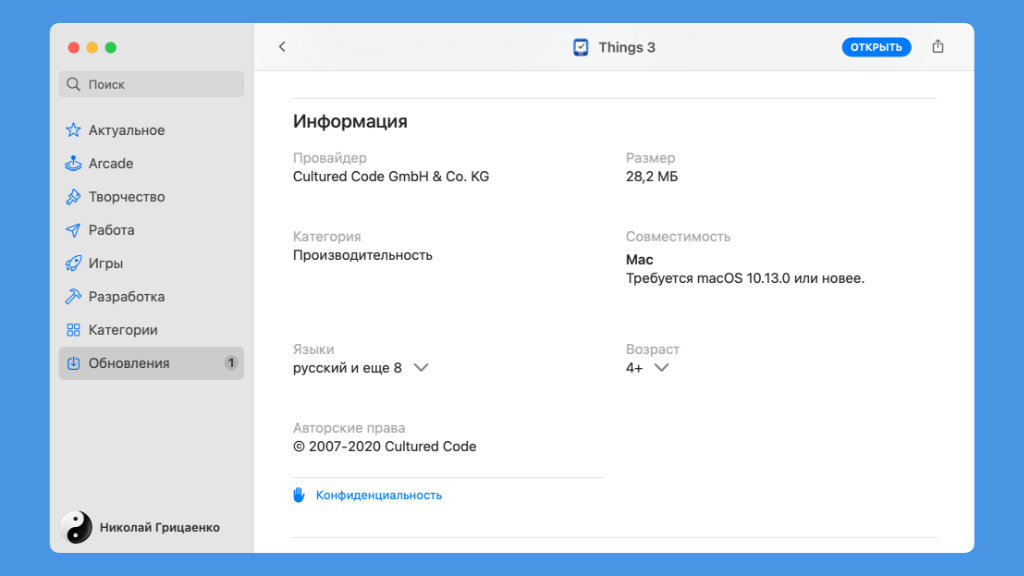Click the Категория field label
The image size is (1024, 576).
coord(327,236)
